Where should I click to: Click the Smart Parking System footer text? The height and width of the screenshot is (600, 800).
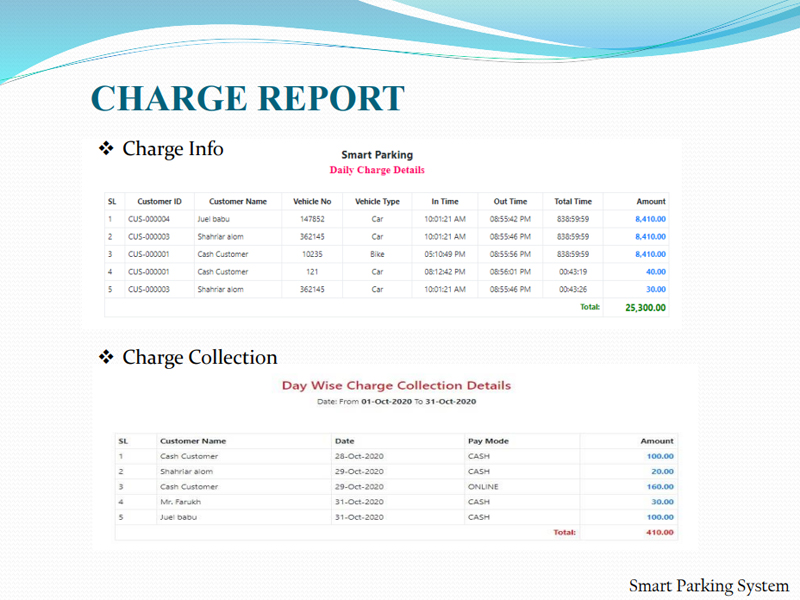click(x=708, y=585)
